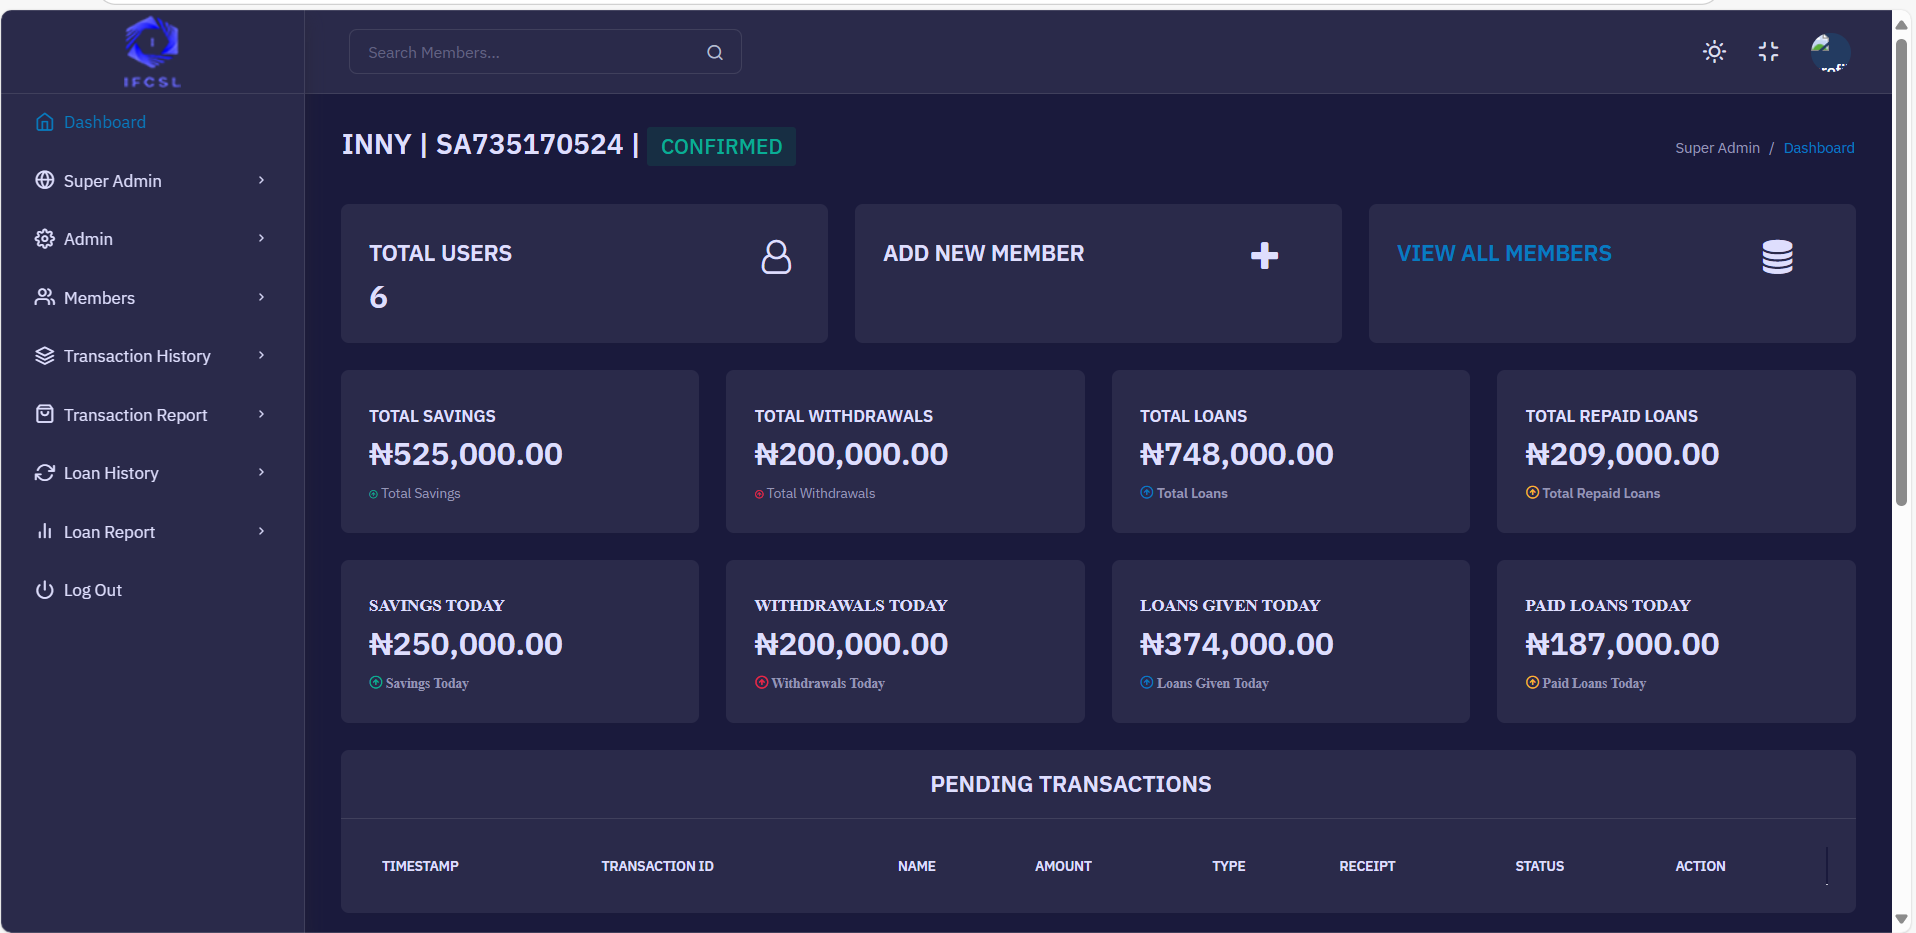Click the search magnifier icon
The image size is (1916, 933).
(x=715, y=53)
